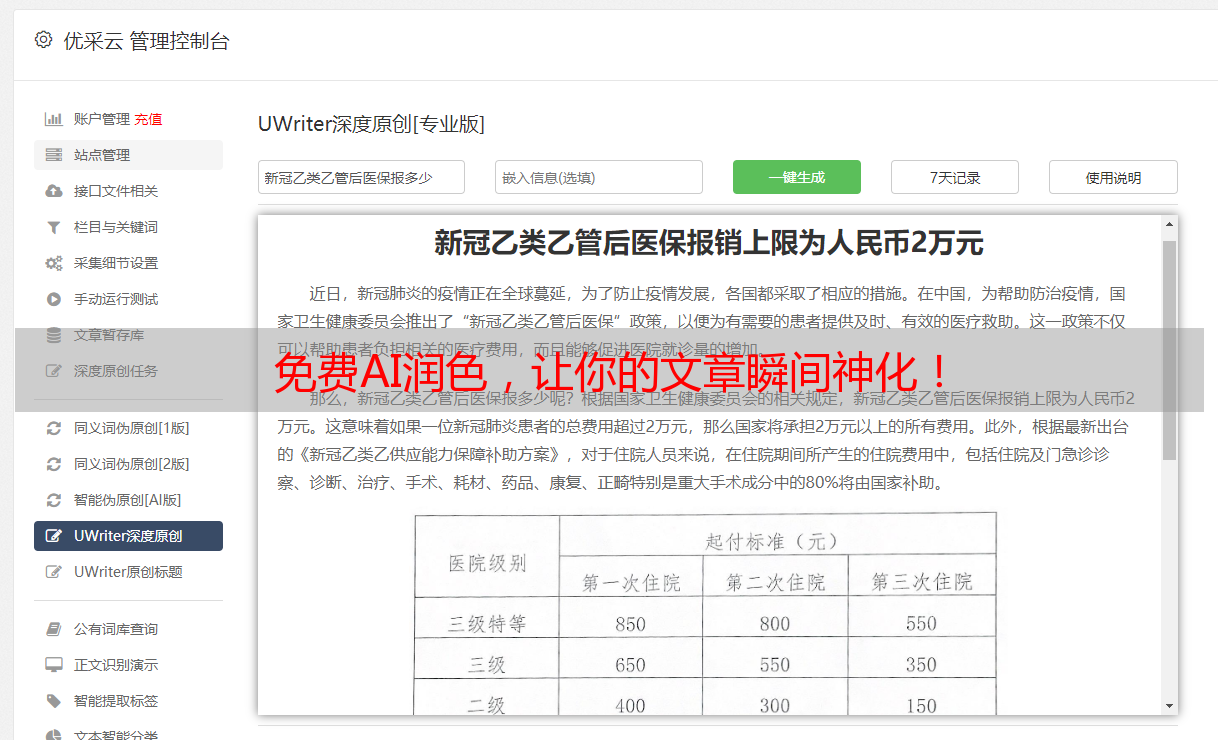The height and width of the screenshot is (740, 1218).
Task: Click the 第三次住院 column header
Action: coord(921,582)
